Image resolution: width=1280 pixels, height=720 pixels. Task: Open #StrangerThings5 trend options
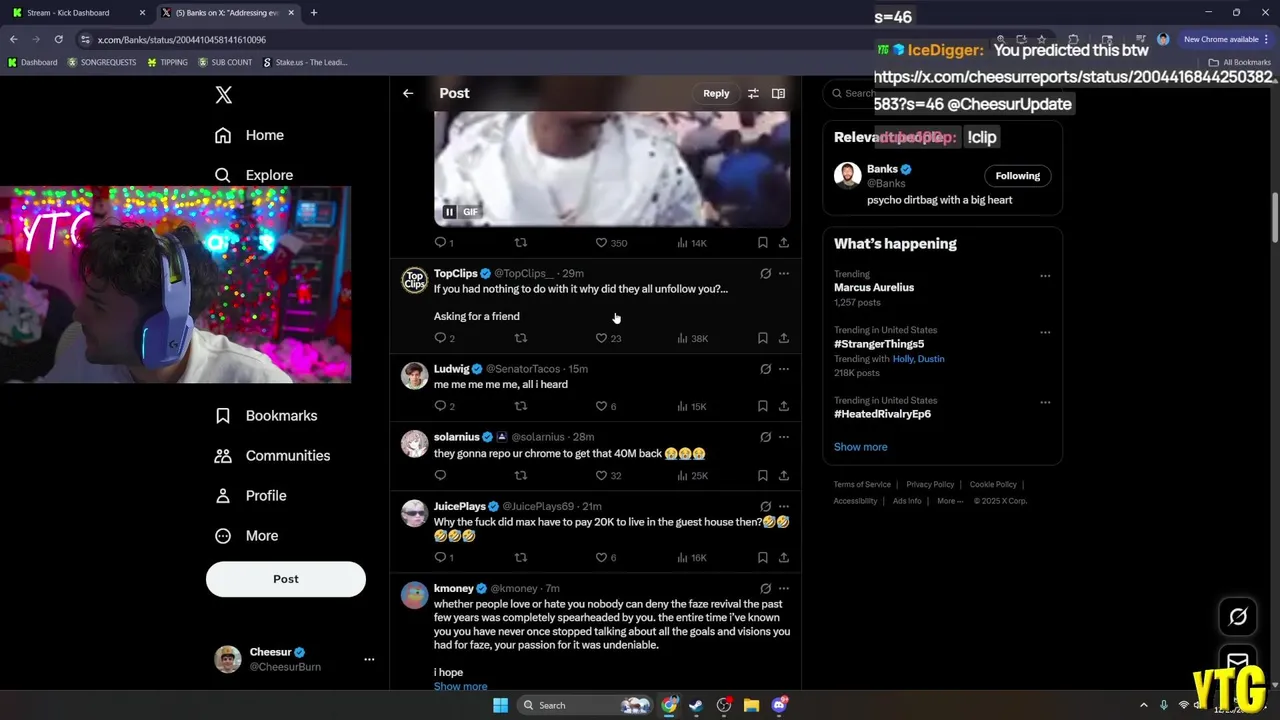(x=1045, y=332)
